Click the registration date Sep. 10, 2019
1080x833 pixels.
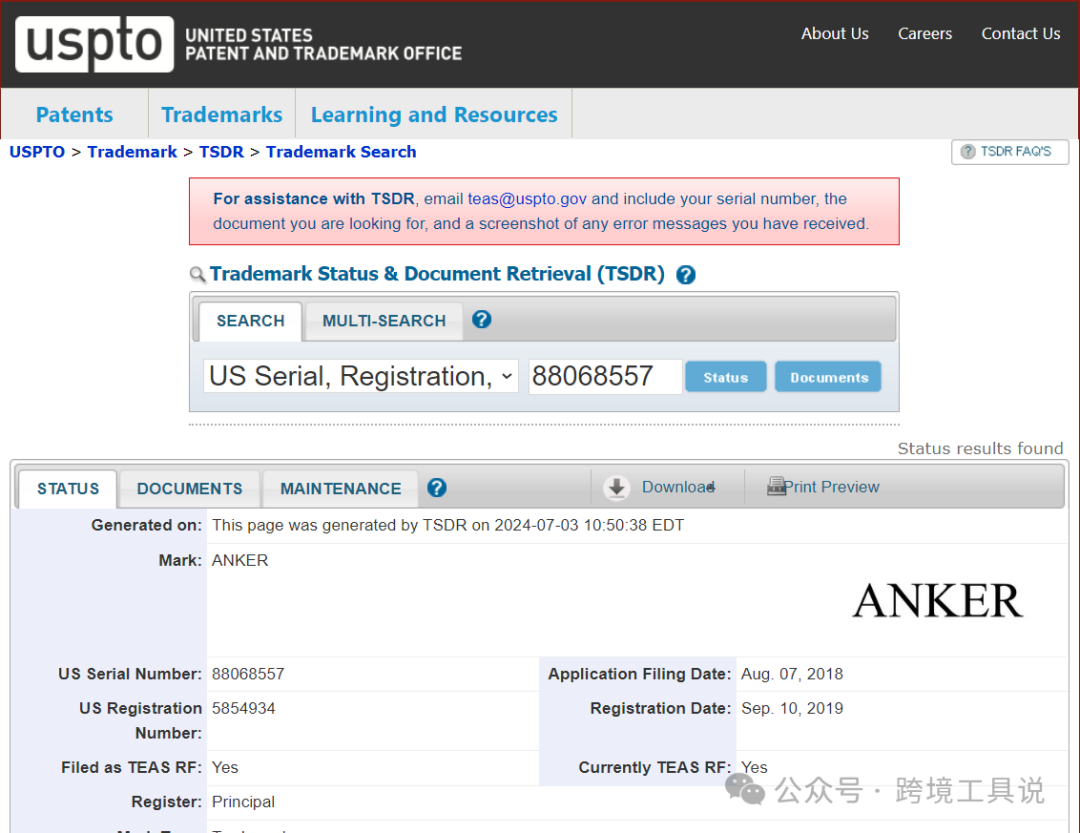tap(791, 708)
